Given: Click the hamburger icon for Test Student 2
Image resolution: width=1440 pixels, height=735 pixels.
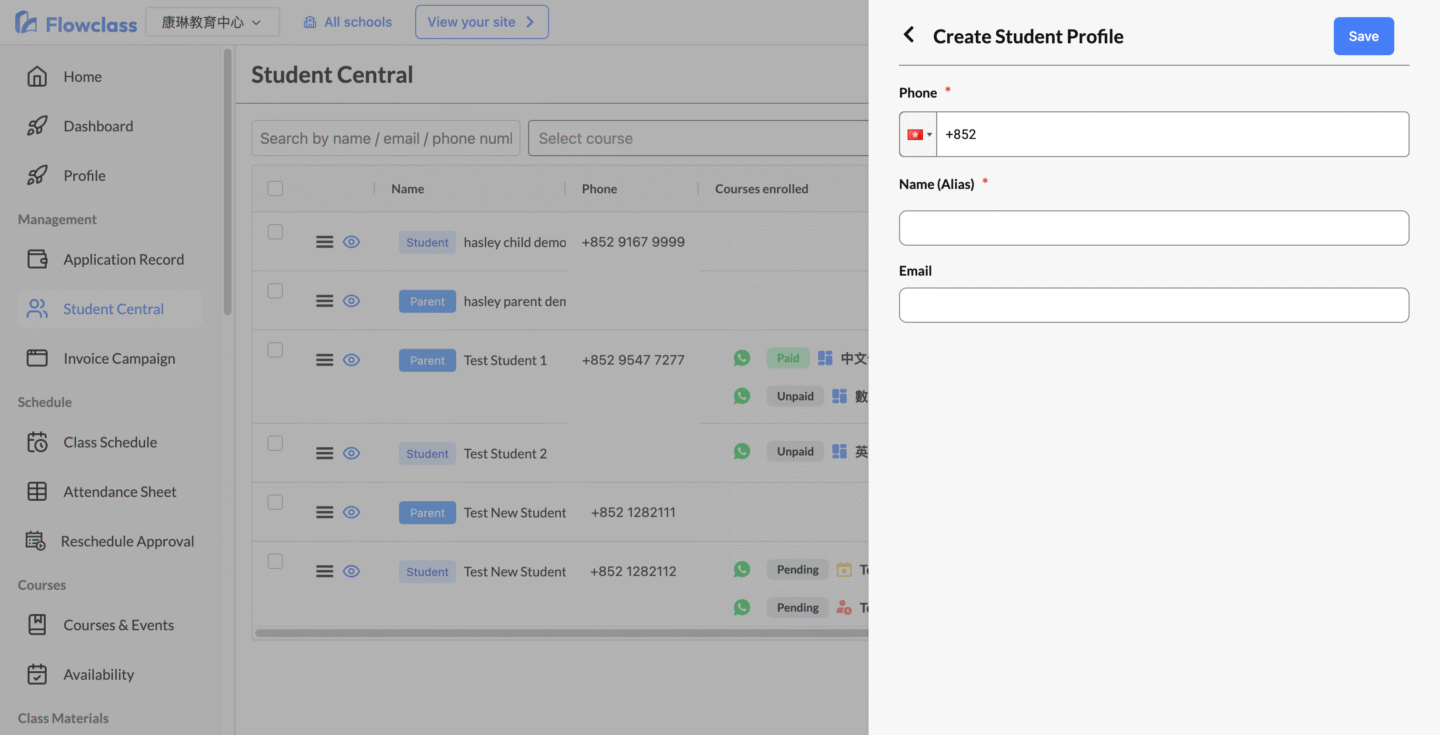Looking at the screenshot, I should (324, 453).
